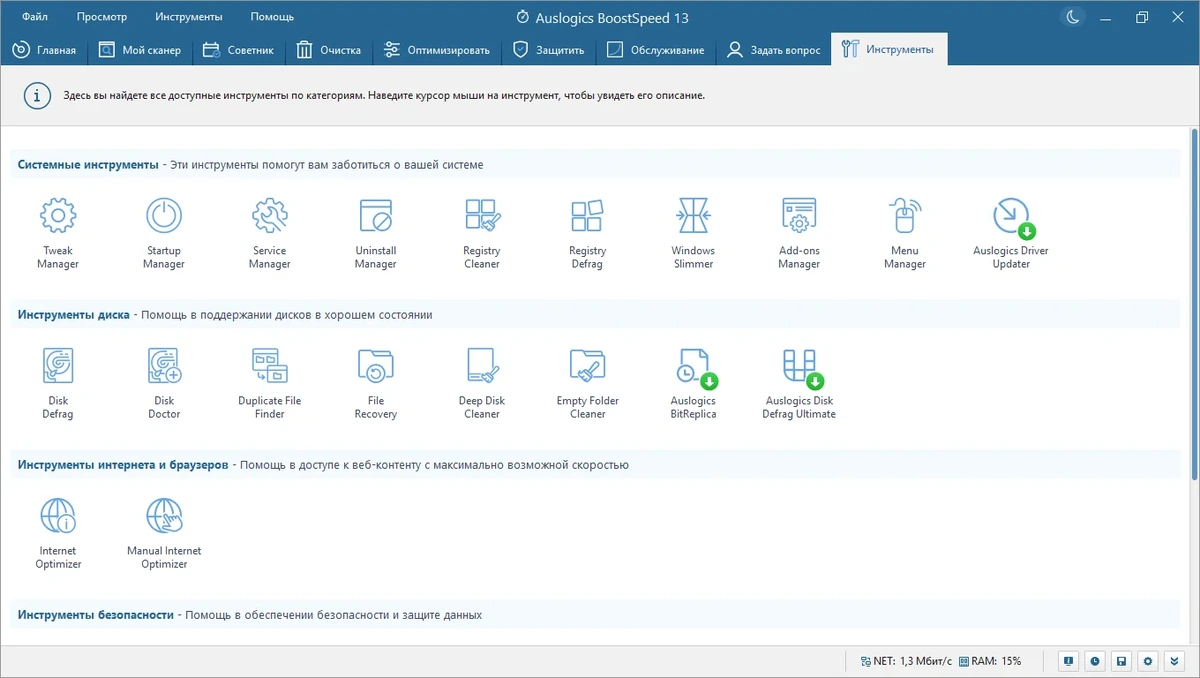Switch to Очистка tab
Viewport: 1200px width, 678px height.
pos(328,50)
